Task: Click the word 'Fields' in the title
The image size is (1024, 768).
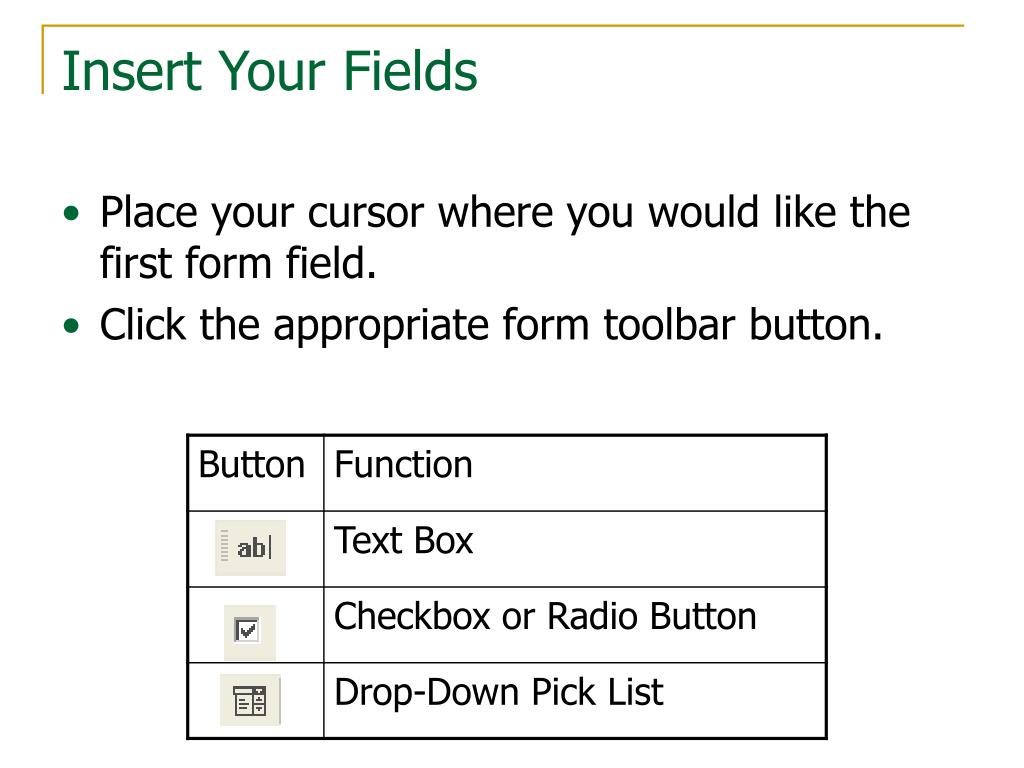Action: 410,71
